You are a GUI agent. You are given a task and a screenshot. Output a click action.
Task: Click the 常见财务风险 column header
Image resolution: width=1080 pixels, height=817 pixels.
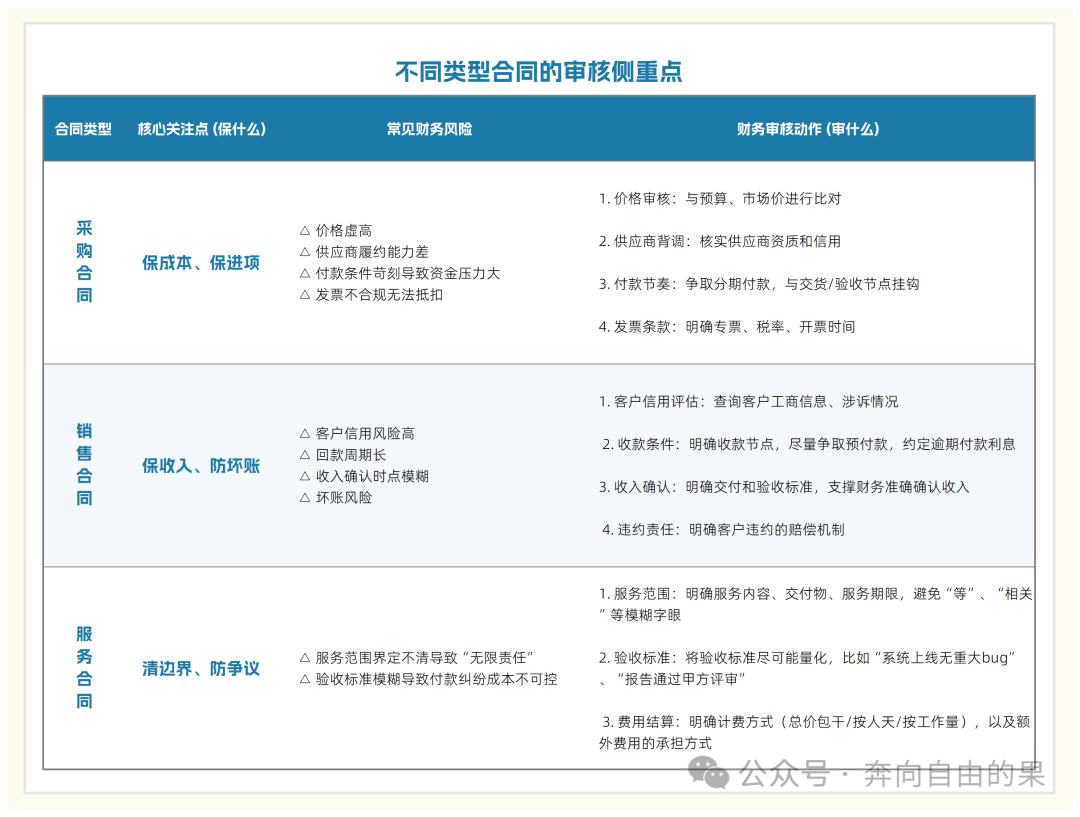(x=429, y=129)
